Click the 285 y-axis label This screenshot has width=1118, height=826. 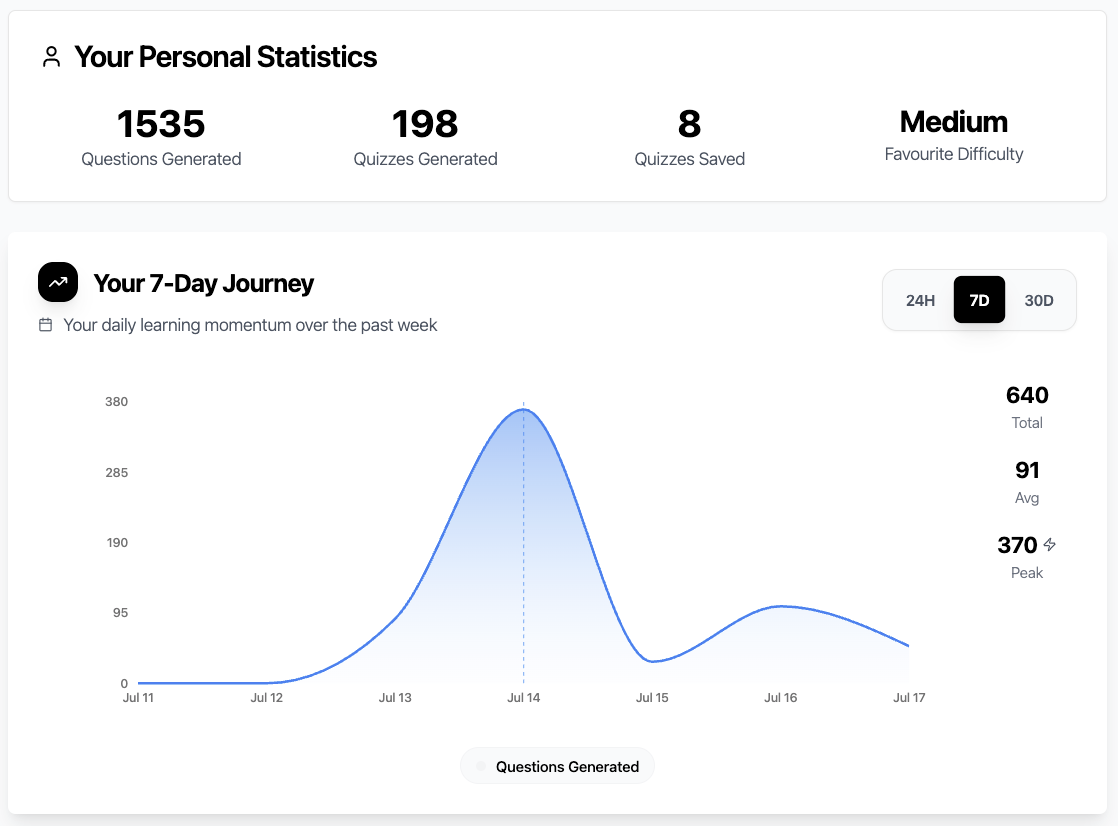click(x=116, y=472)
